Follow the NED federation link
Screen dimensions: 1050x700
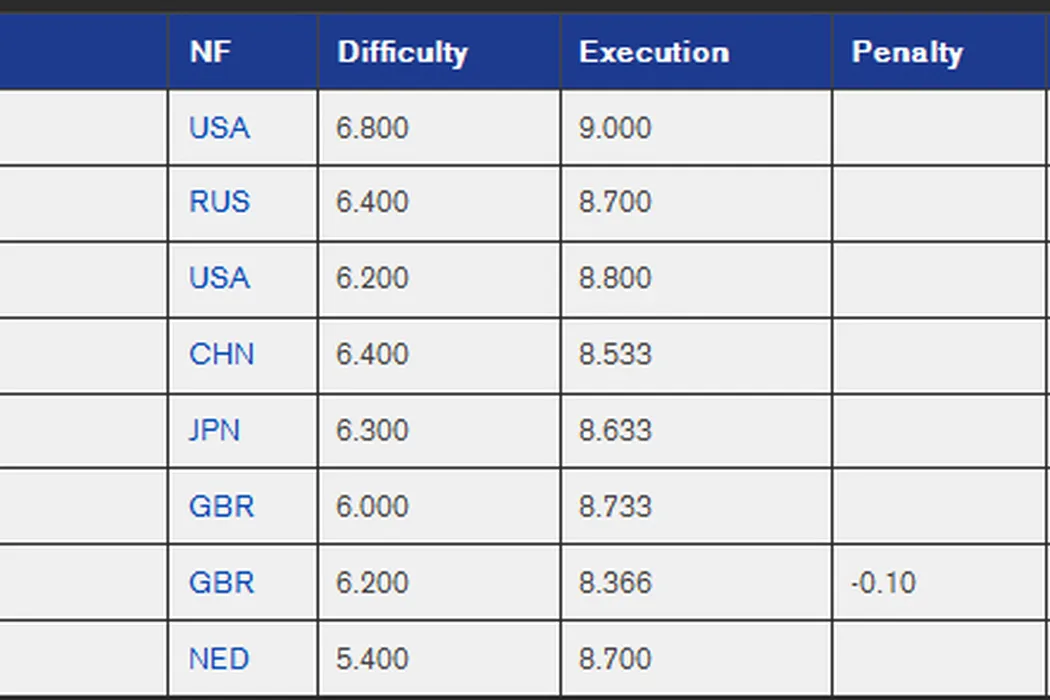[219, 659]
